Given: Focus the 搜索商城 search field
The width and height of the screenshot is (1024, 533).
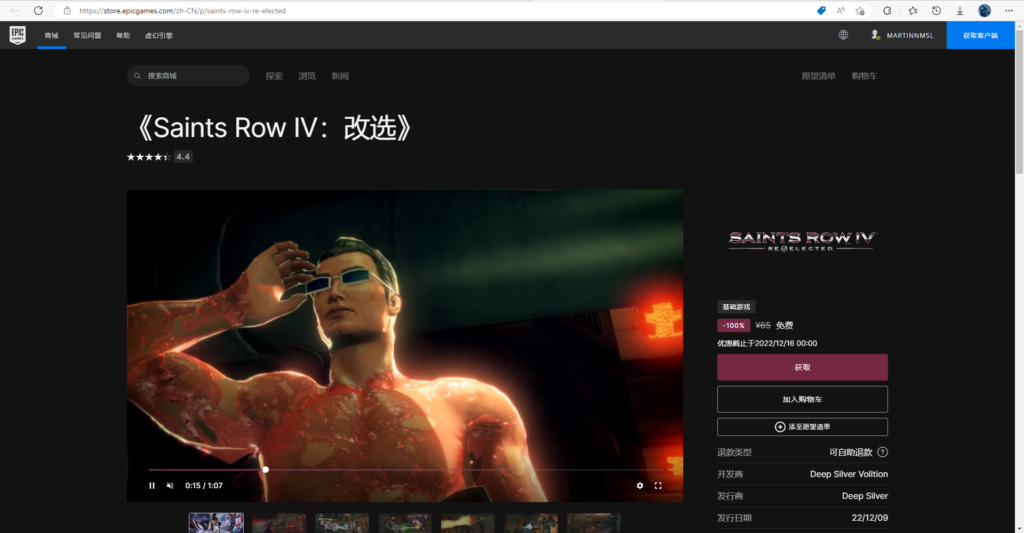Looking at the screenshot, I should [188, 76].
